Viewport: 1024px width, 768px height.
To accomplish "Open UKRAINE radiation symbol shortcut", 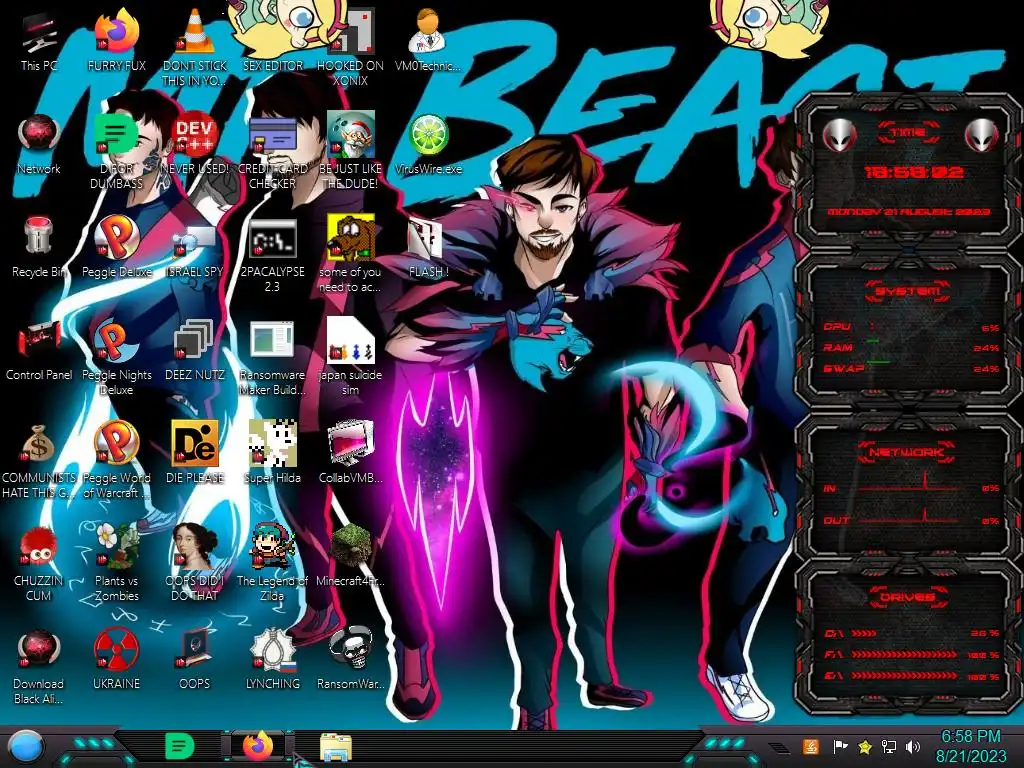I will click(116, 660).
